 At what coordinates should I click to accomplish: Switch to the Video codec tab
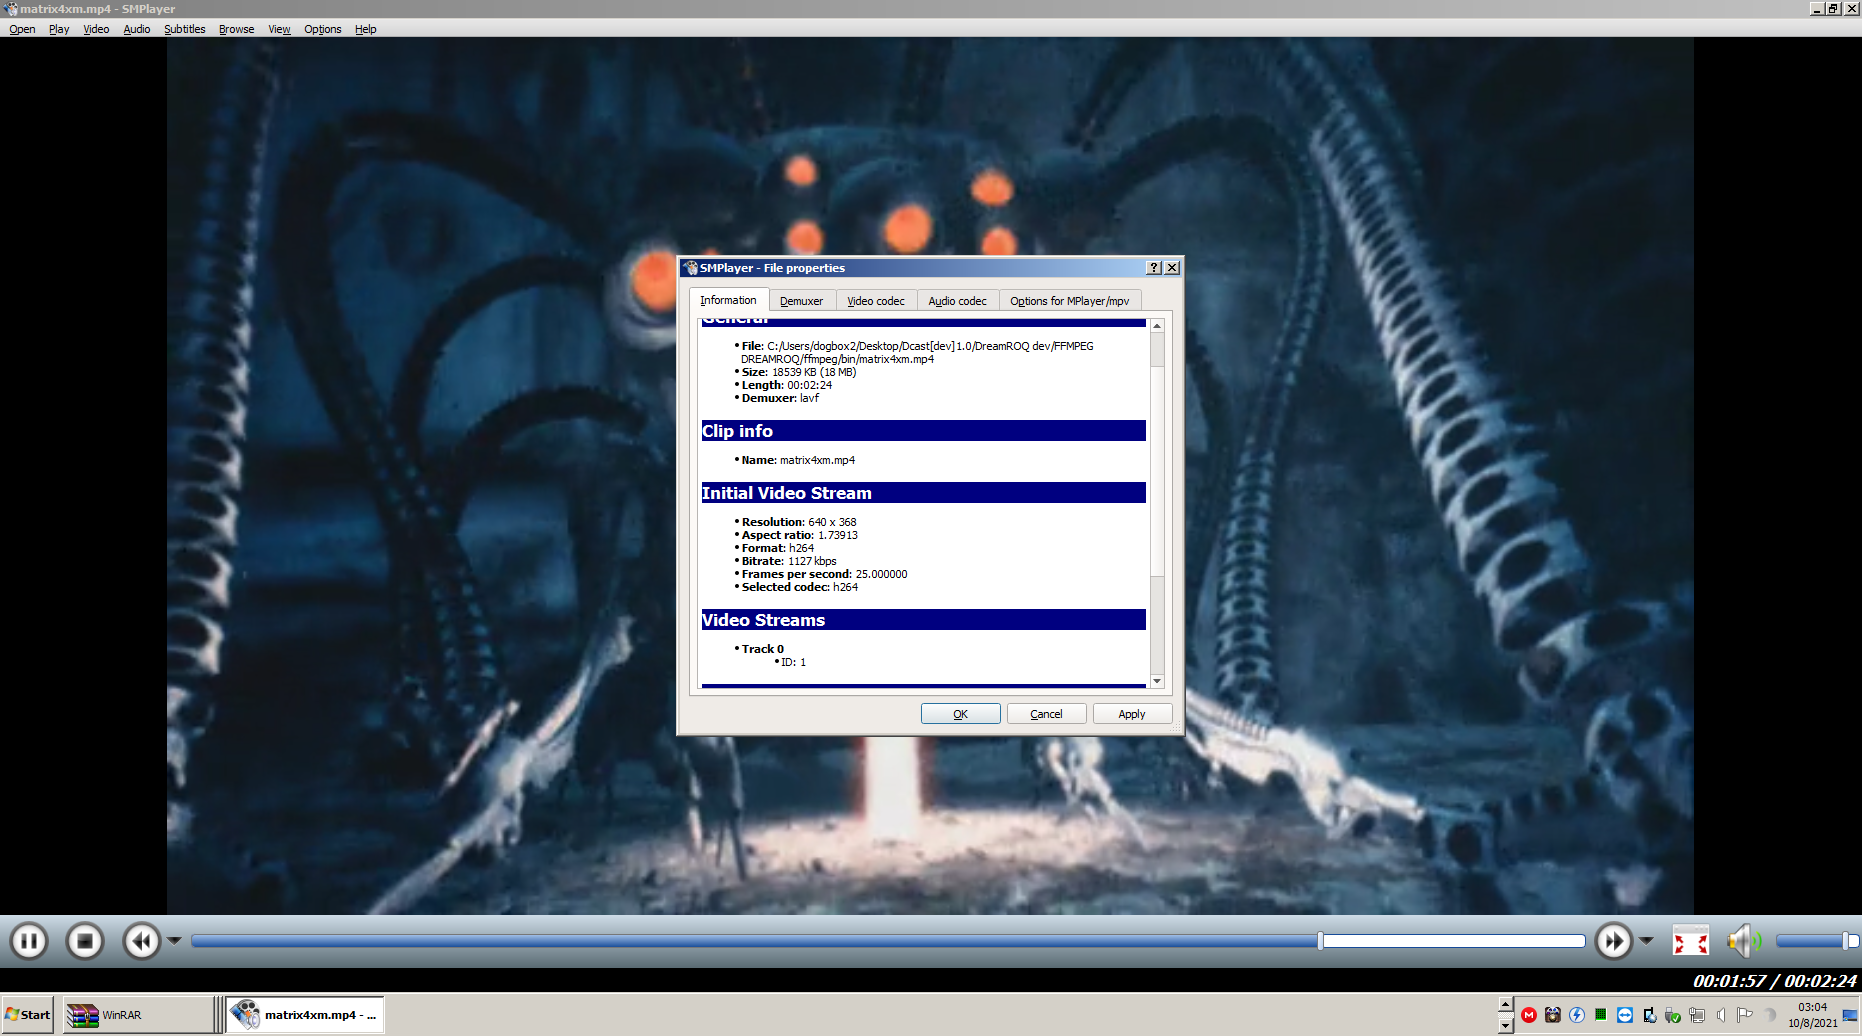876,301
